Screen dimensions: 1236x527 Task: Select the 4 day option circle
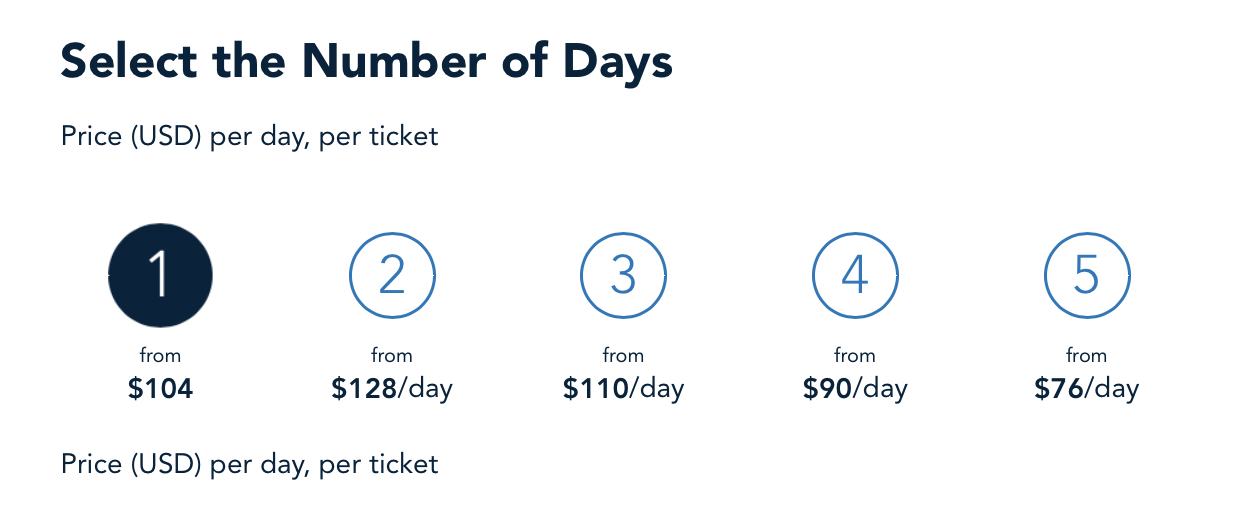[x=855, y=275]
